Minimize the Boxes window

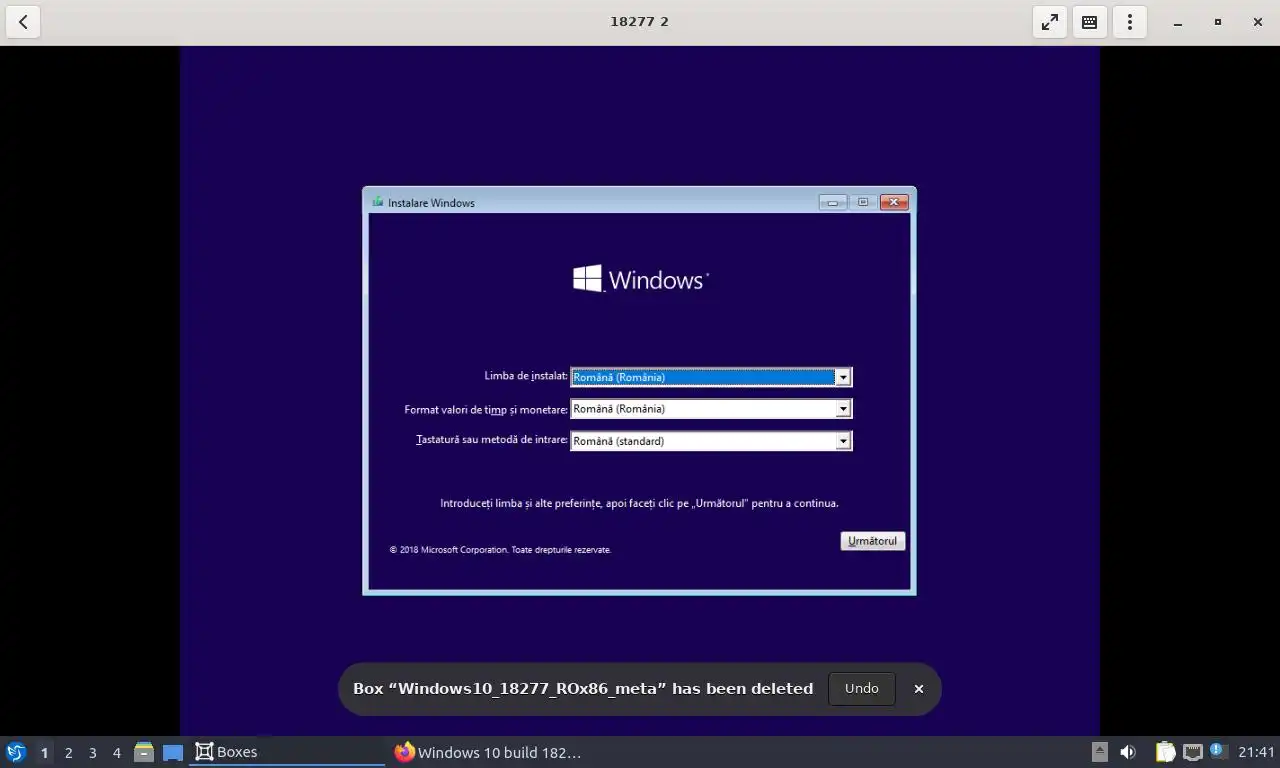click(1178, 22)
